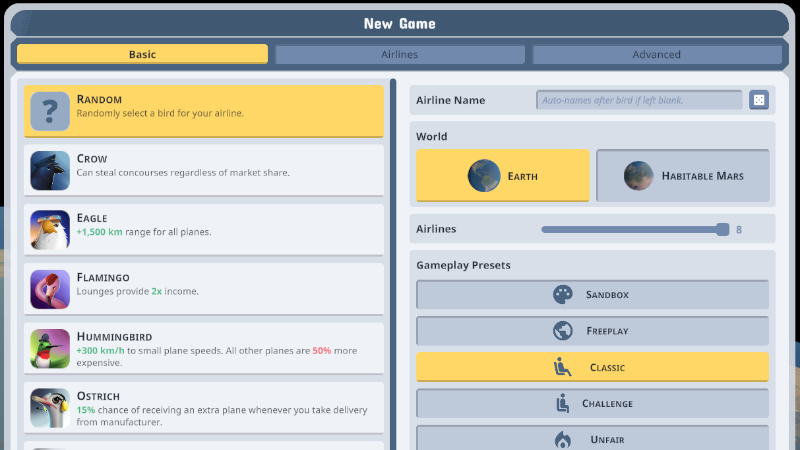800x450 pixels.
Task: Choose the Ostrich airline bird
Action: click(204, 408)
